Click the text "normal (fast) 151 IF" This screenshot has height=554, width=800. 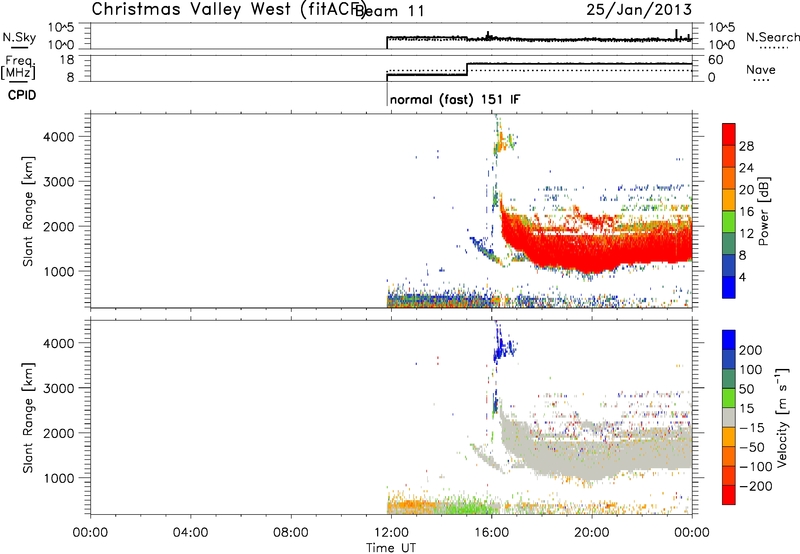tap(455, 99)
